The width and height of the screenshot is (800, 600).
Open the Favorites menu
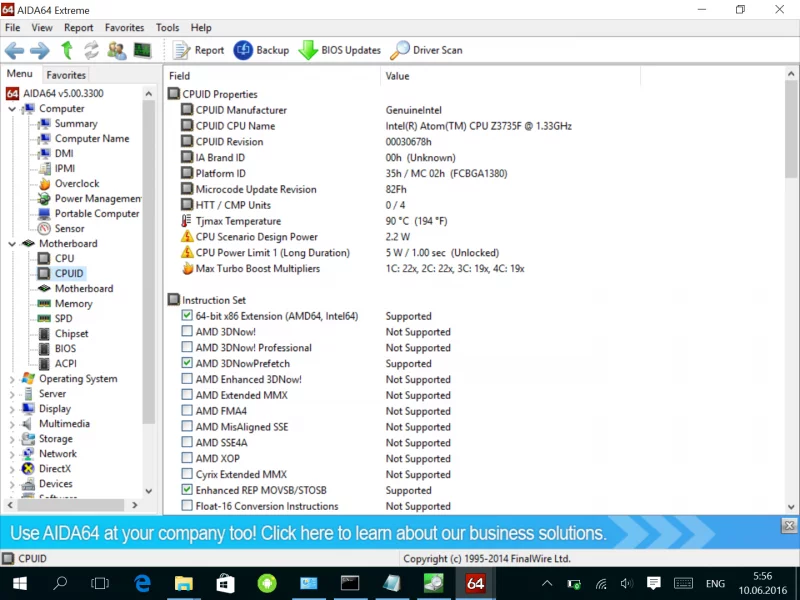(x=124, y=28)
